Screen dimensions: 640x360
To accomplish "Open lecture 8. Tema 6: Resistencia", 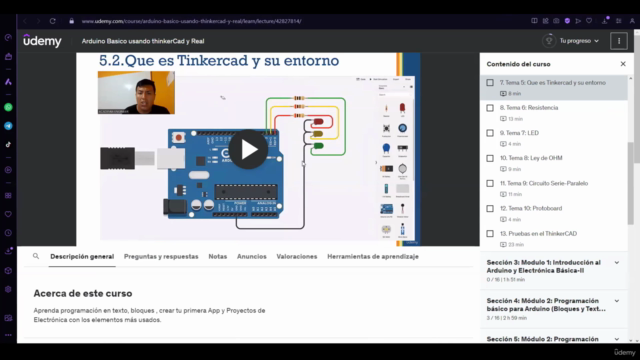I will 554,113.
